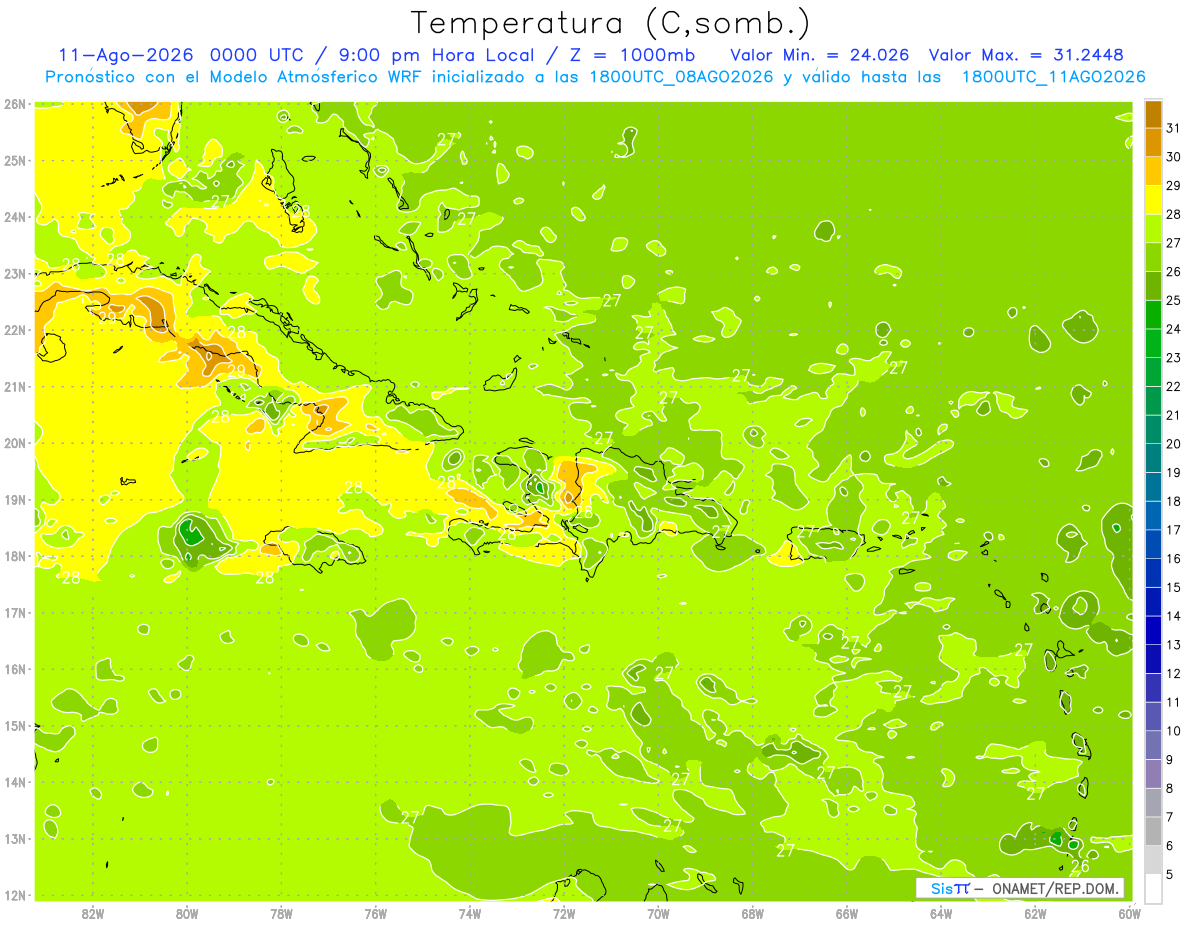Click longitude axis label 72W
The image size is (1200, 927).
[x=564, y=913]
